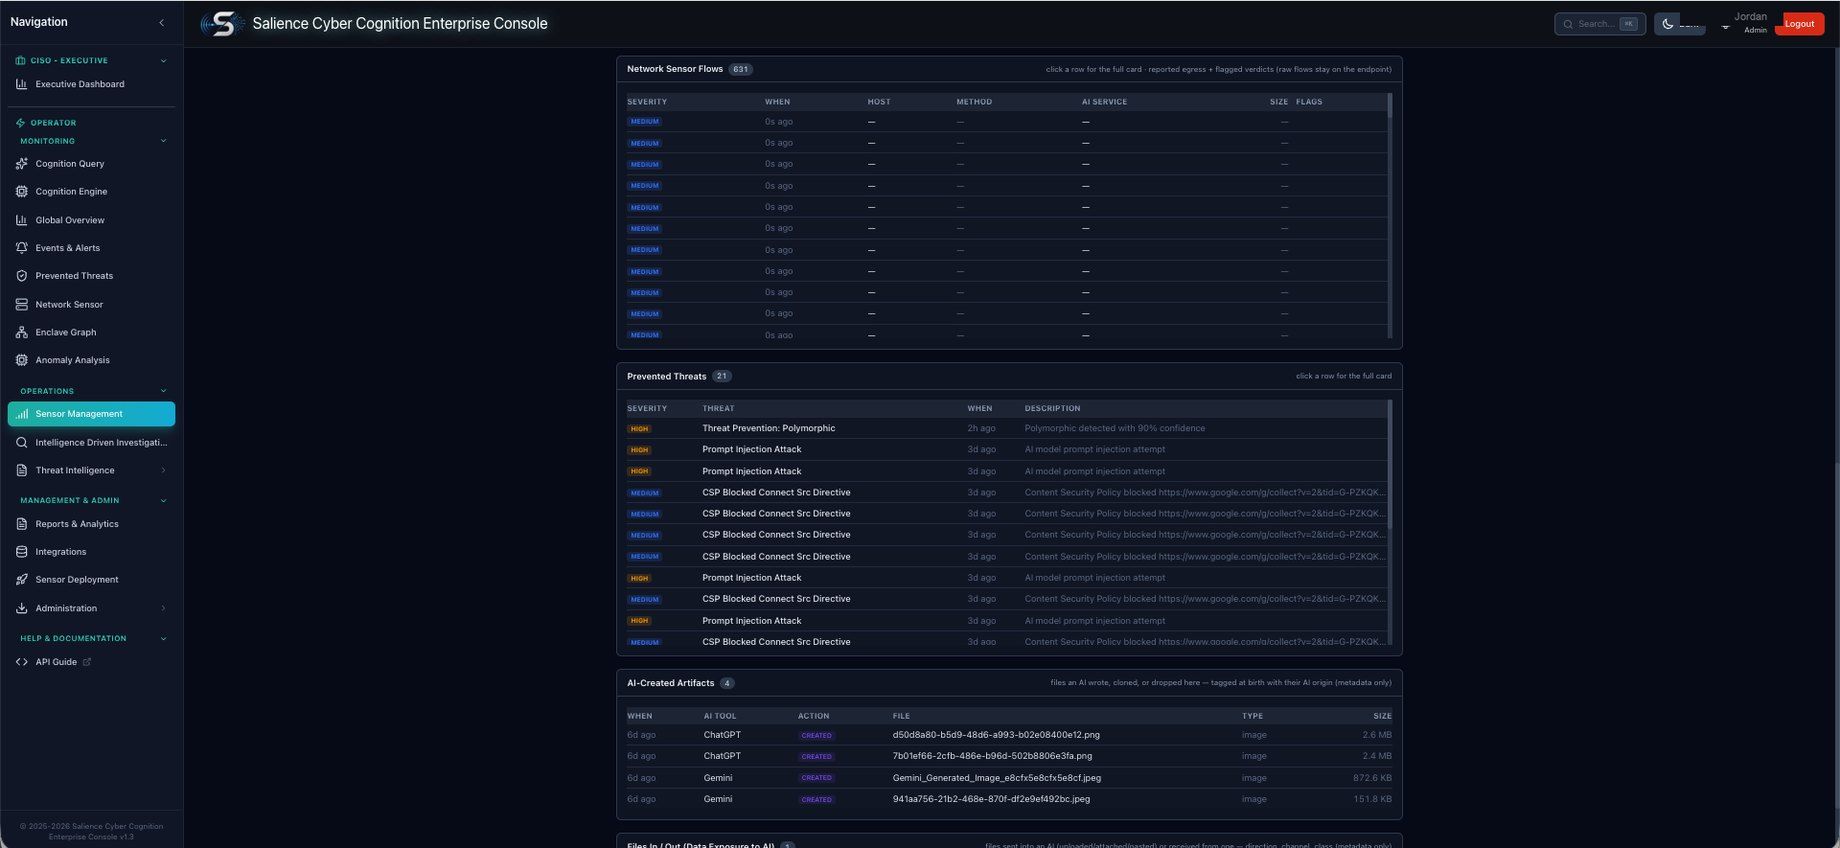This screenshot has height=848, width=1840.
Task: Collapse the Navigation sidebar with the chevron
Action: (162, 23)
